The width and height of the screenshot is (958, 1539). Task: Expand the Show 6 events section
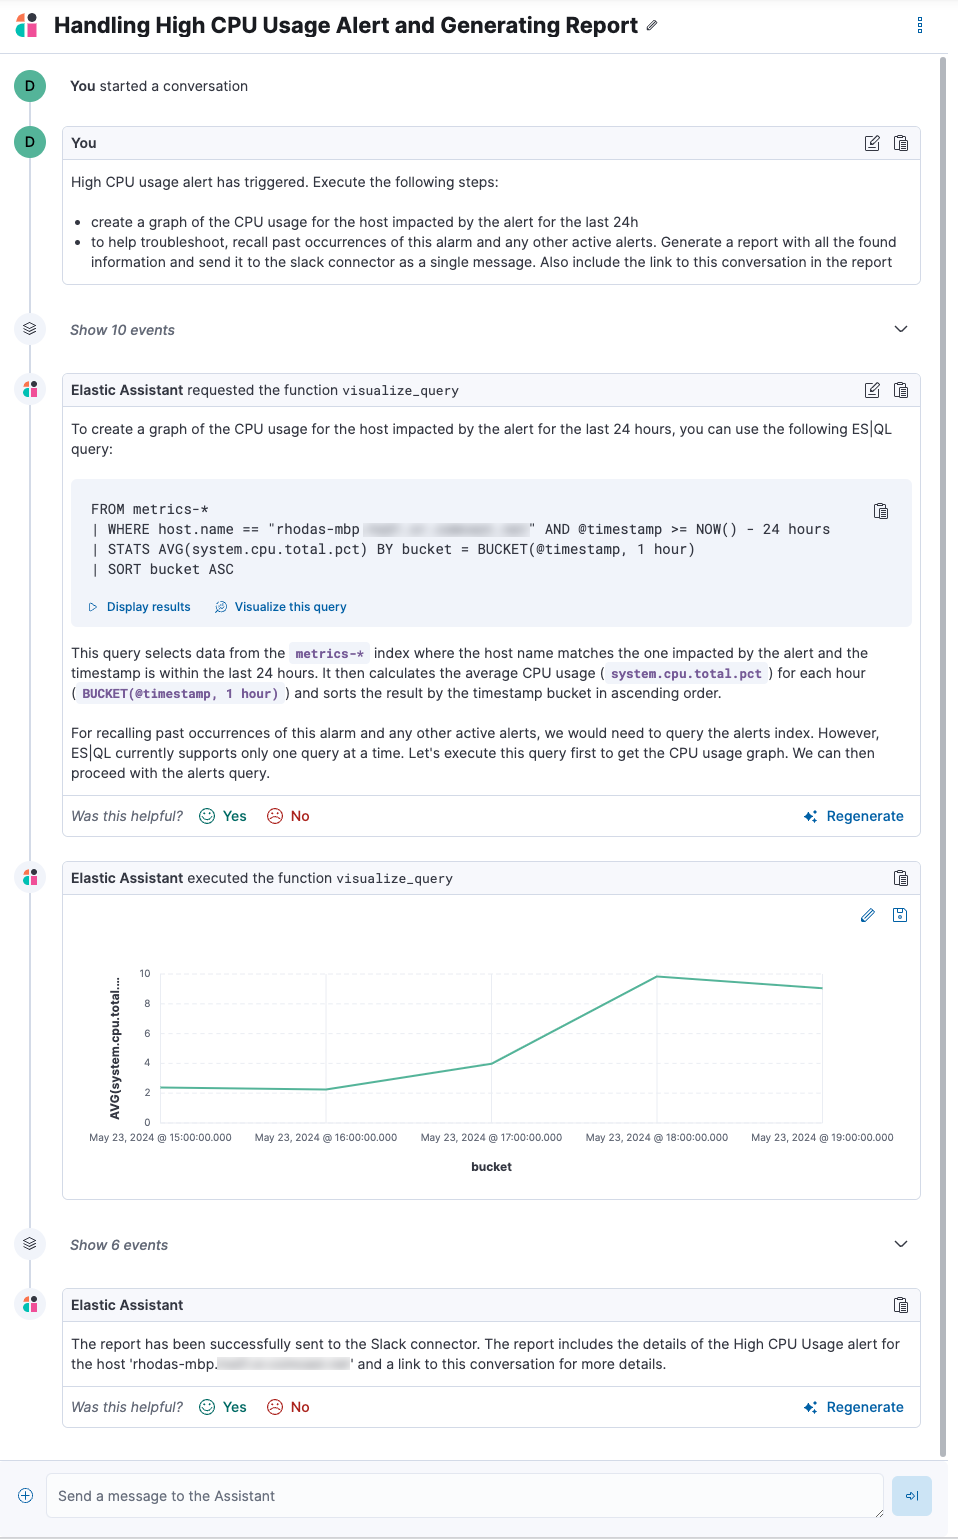(x=118, y=1244)
